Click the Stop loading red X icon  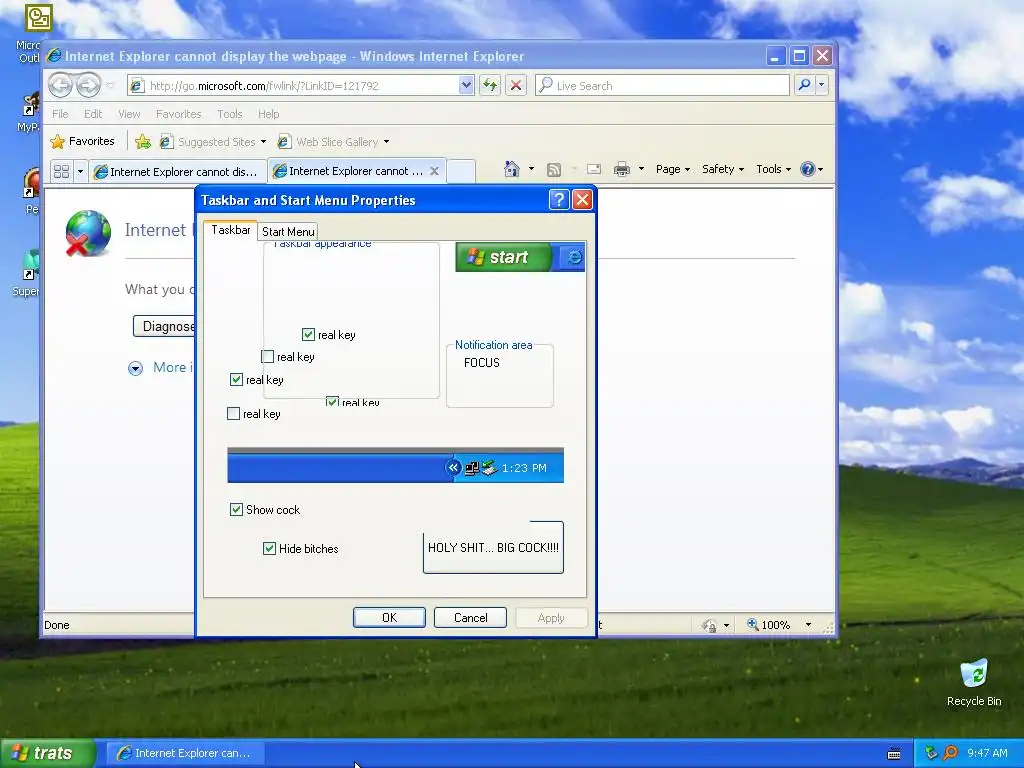pyautogui.click(x=516, y=85)
